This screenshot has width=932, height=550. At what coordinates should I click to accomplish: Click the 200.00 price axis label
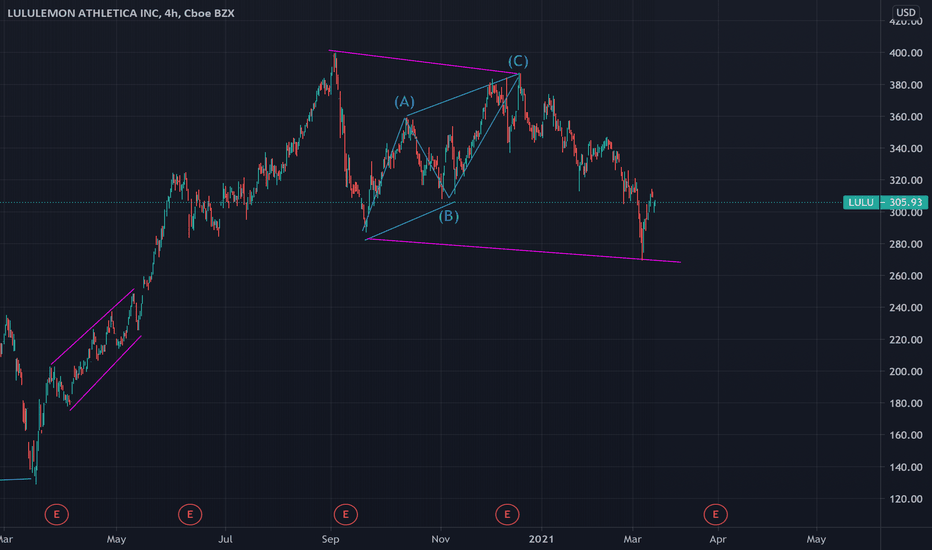906,372
